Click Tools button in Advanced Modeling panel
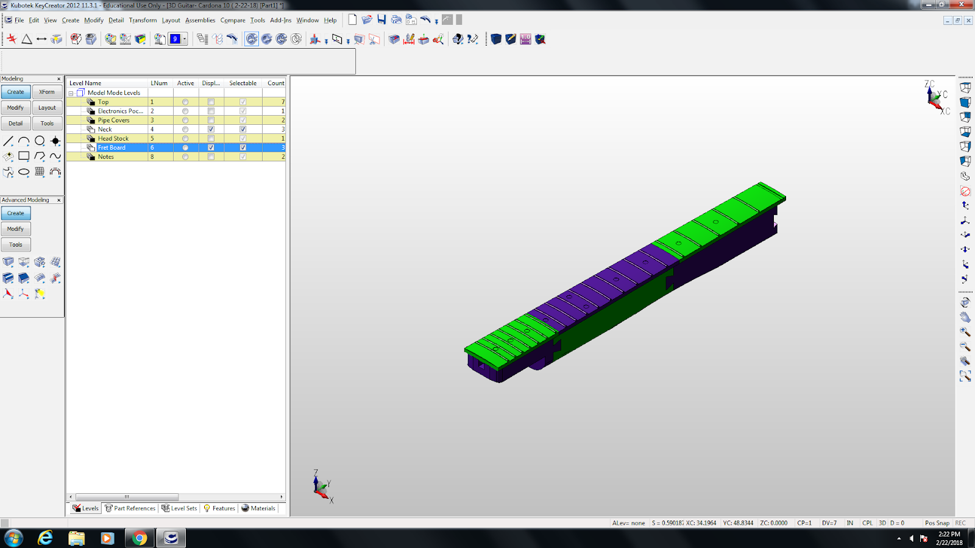Image resolution: width=975 pixels, height=548 pixels. pyautogui.click(x=16, y=244)
